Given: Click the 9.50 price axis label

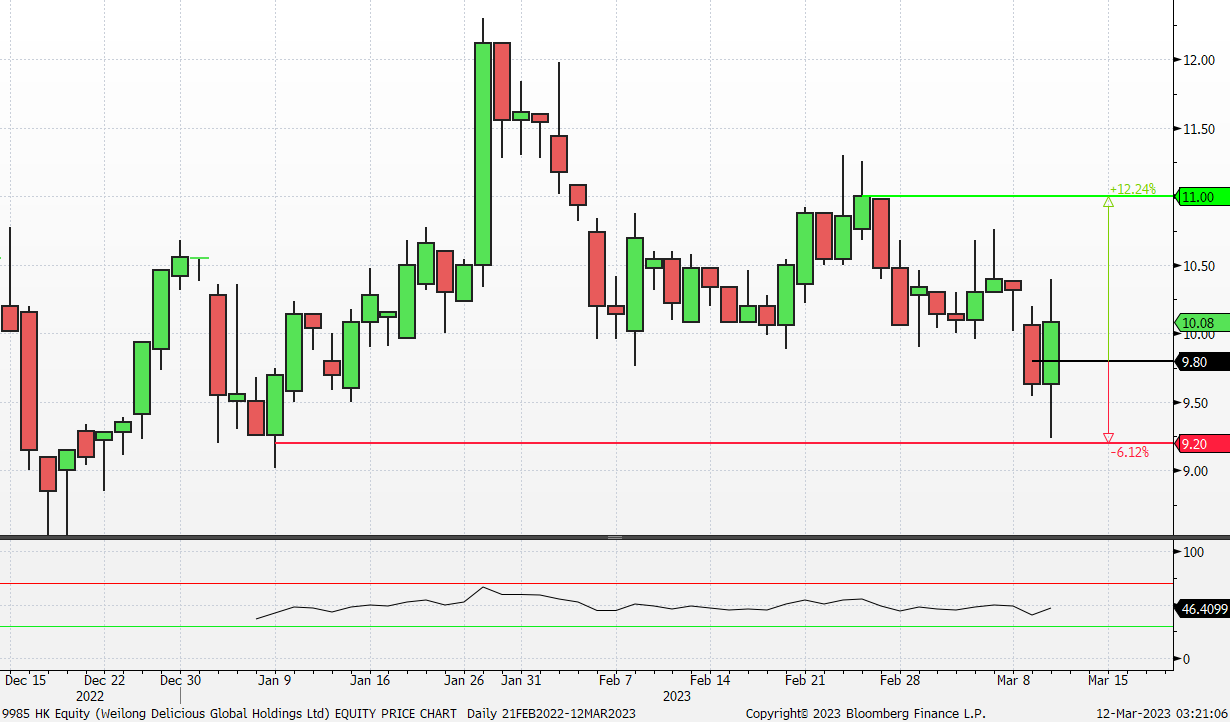Looking at the screenshot, I should (x=1198, y=403).
